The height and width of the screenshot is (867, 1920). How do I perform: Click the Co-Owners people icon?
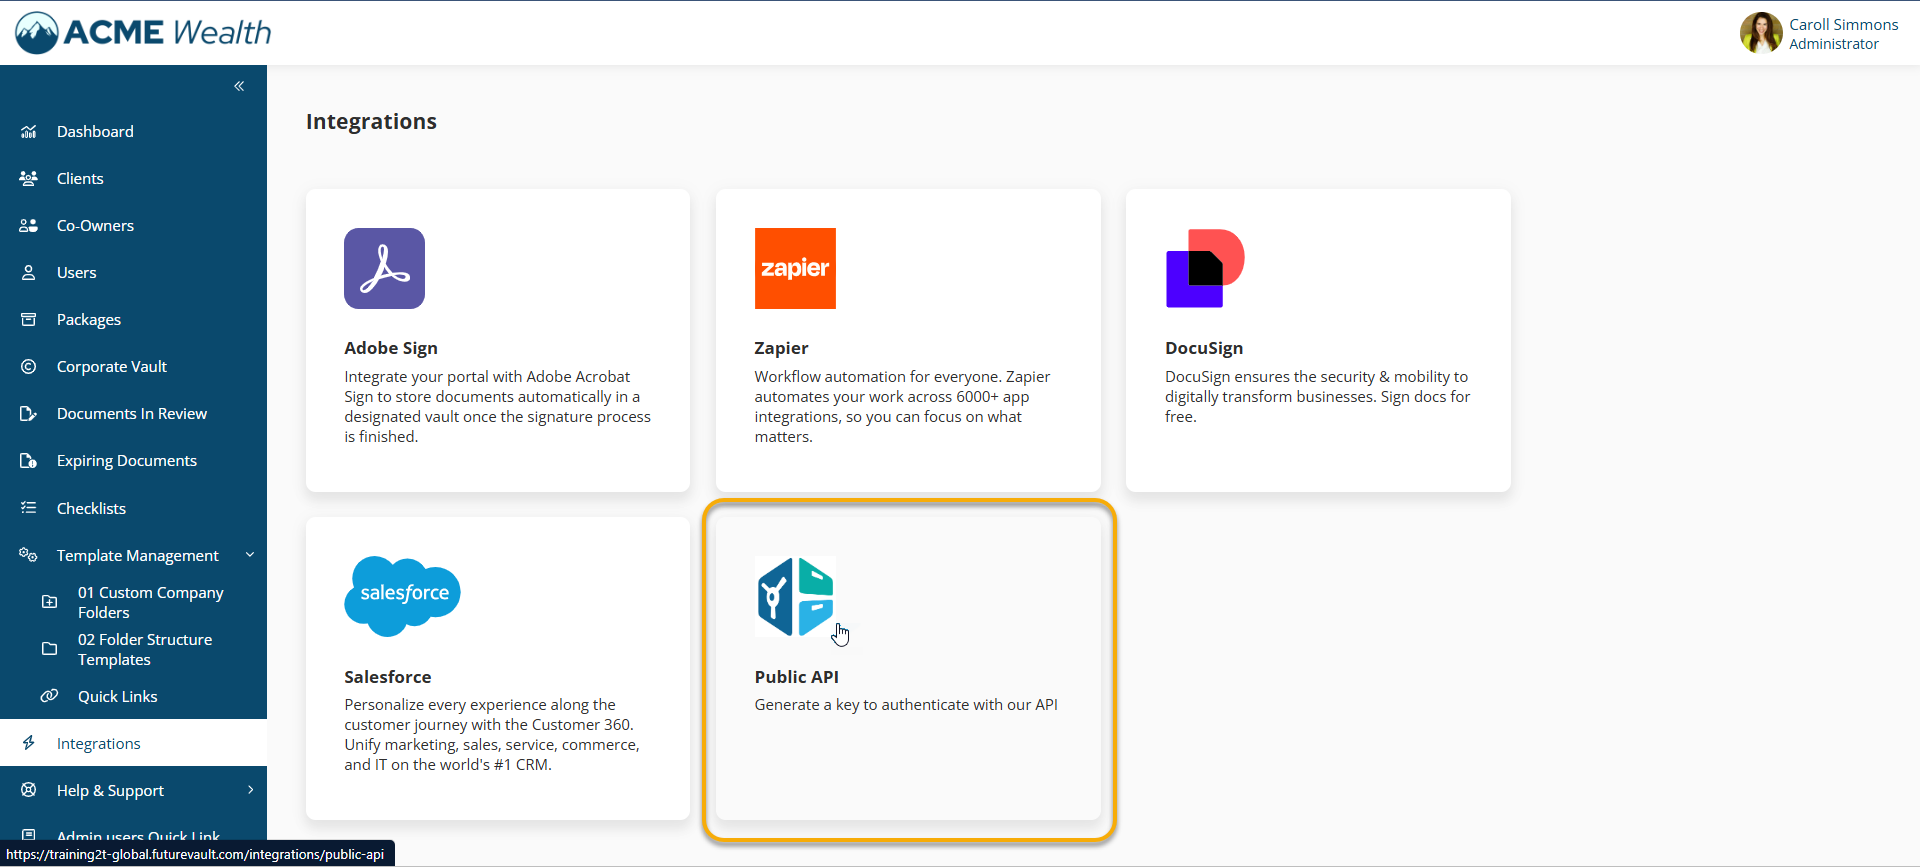[x=29, y=226]
